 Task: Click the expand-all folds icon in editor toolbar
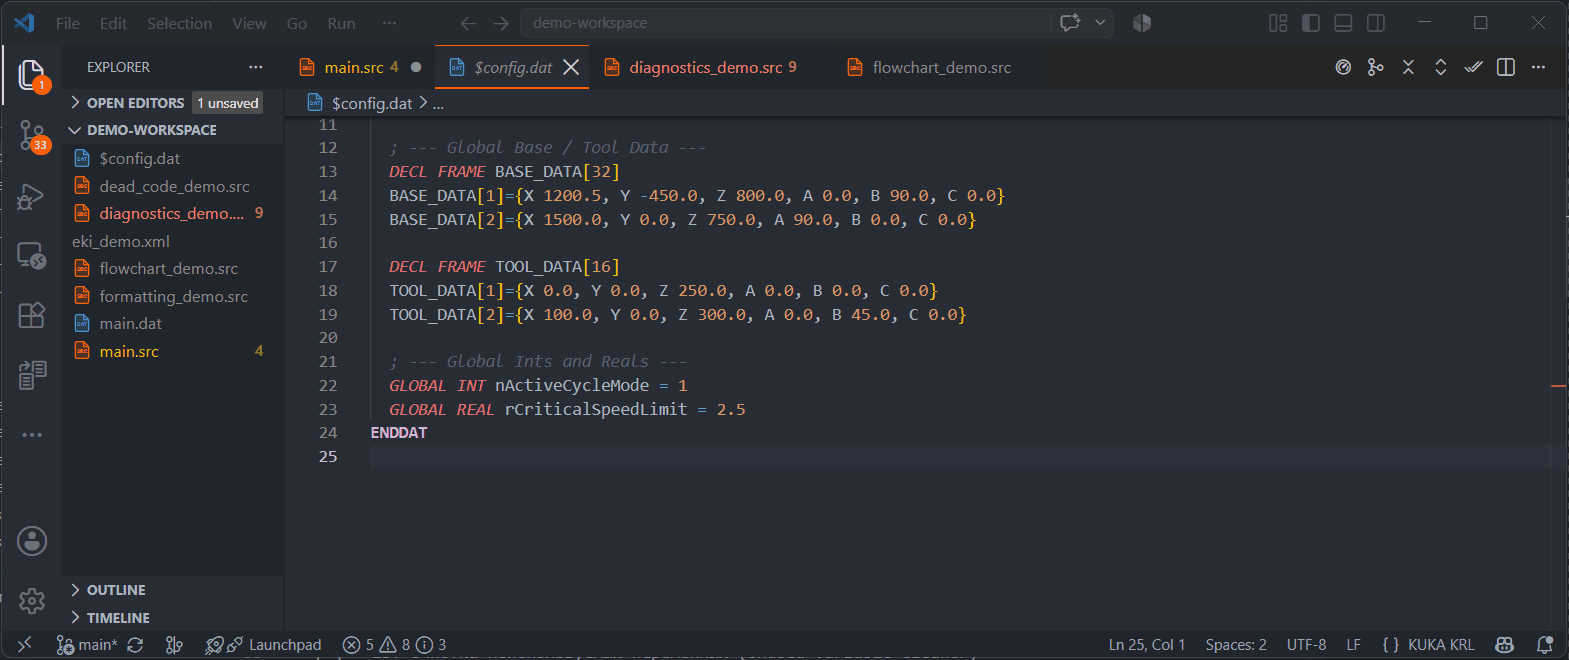coord(1441,67)
